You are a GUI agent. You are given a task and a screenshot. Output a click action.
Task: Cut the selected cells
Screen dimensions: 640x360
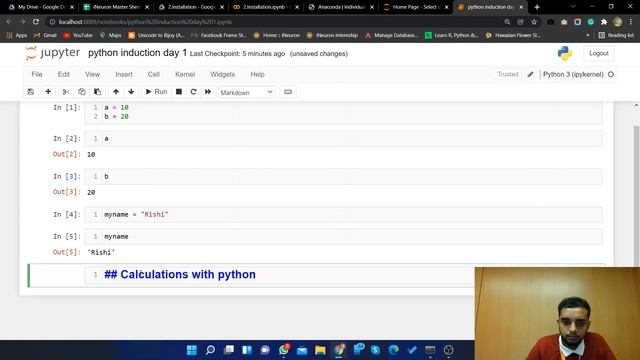click(x=66, y=92)
